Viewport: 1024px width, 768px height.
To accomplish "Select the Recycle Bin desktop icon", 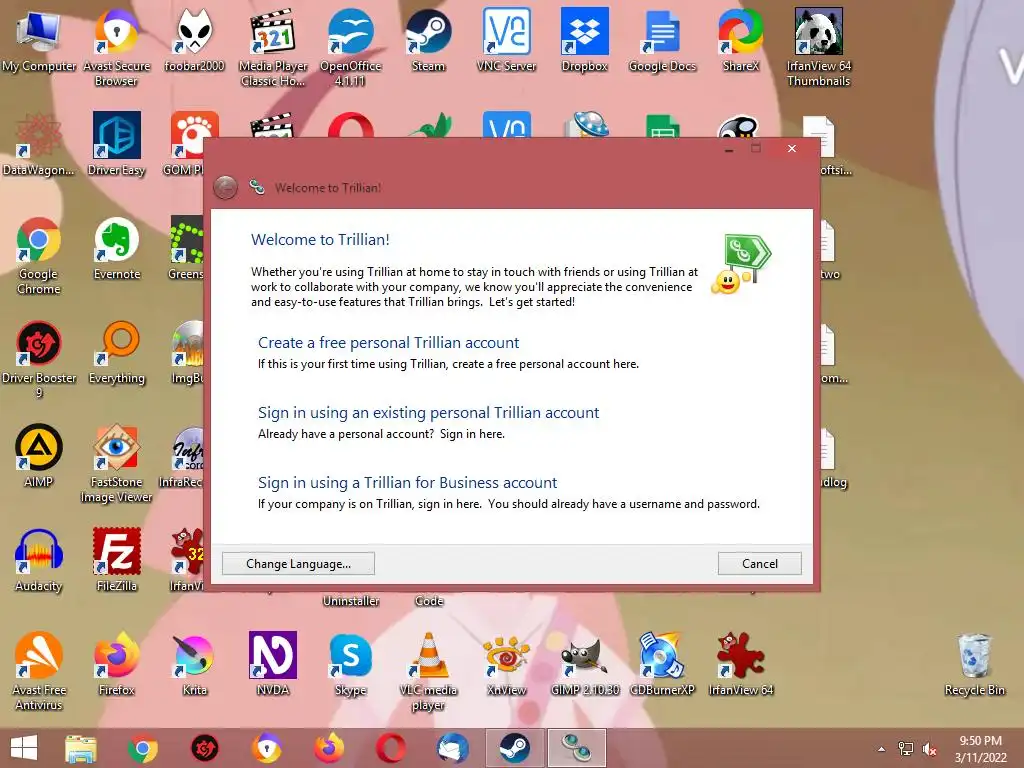I will [974, 664].
